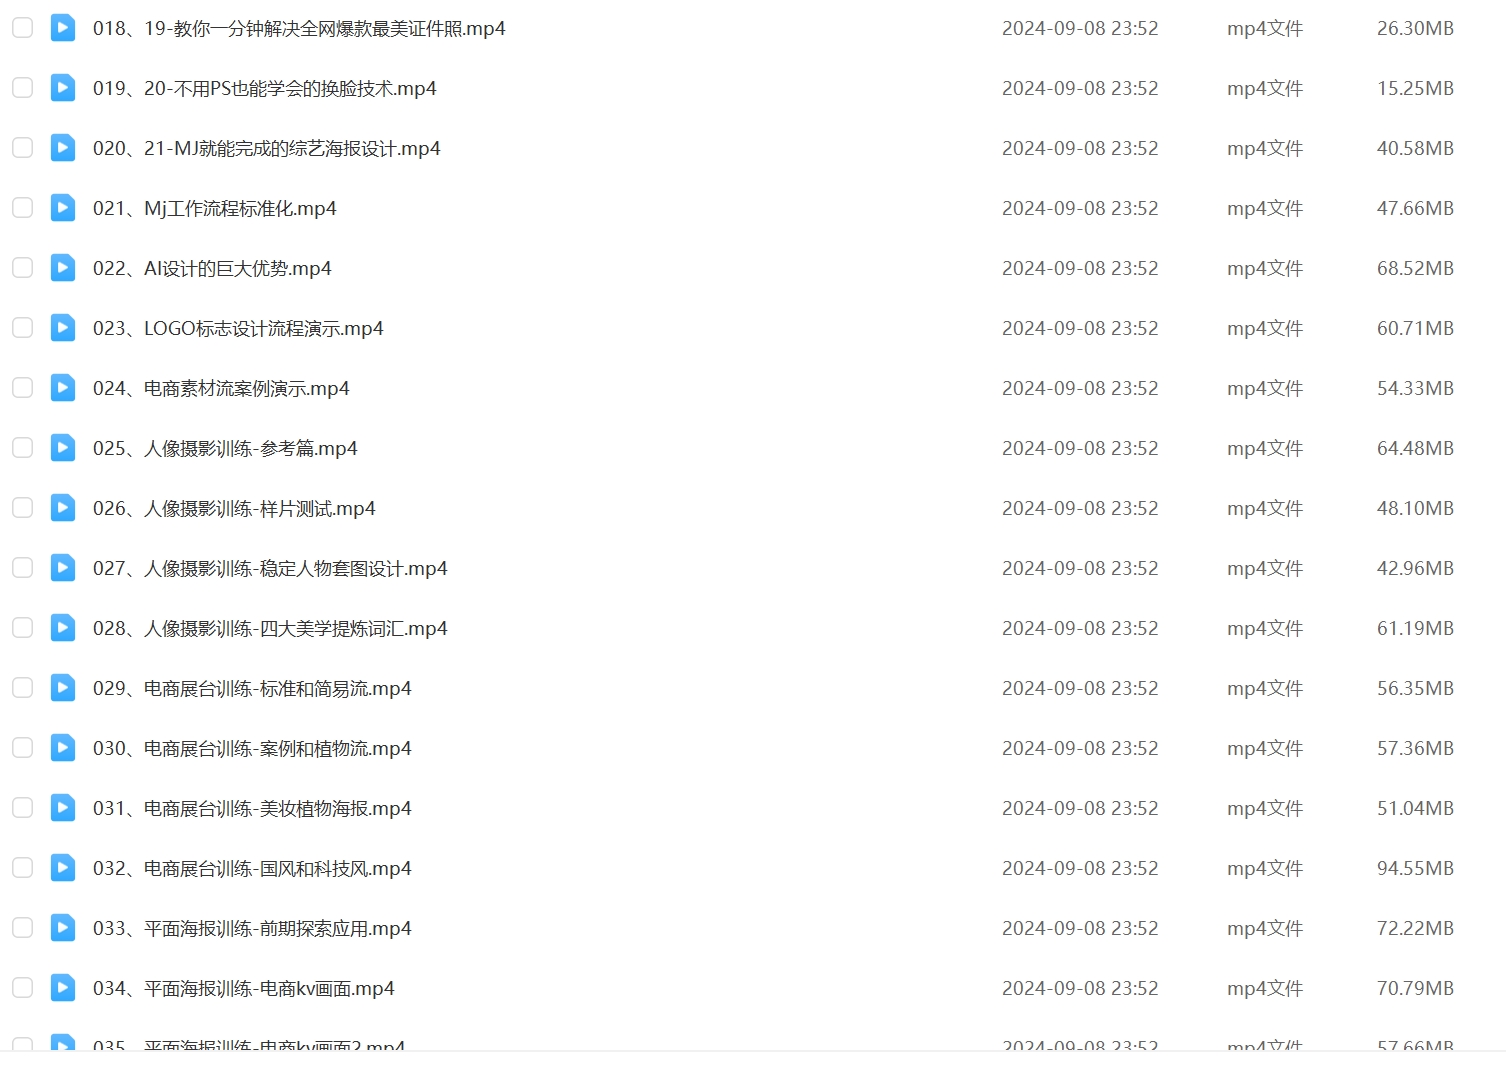Open file 026、人像摄影训练-样片测试.mp4
Viewport: 1506px width, 1083px height.
click(234, 509)
